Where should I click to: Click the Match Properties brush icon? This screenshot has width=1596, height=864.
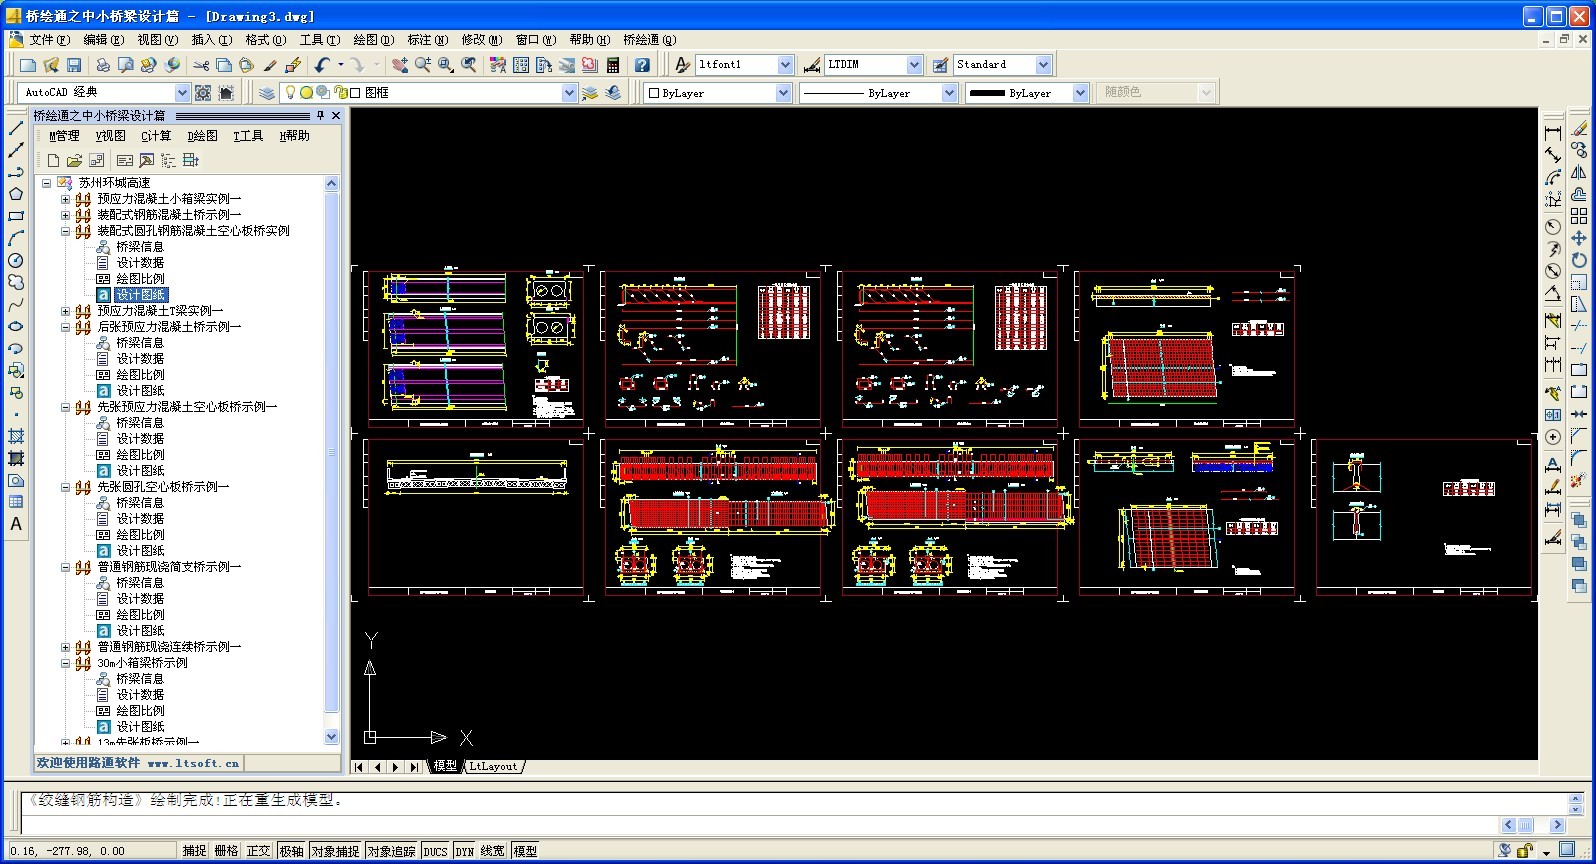tap(270, 65)
